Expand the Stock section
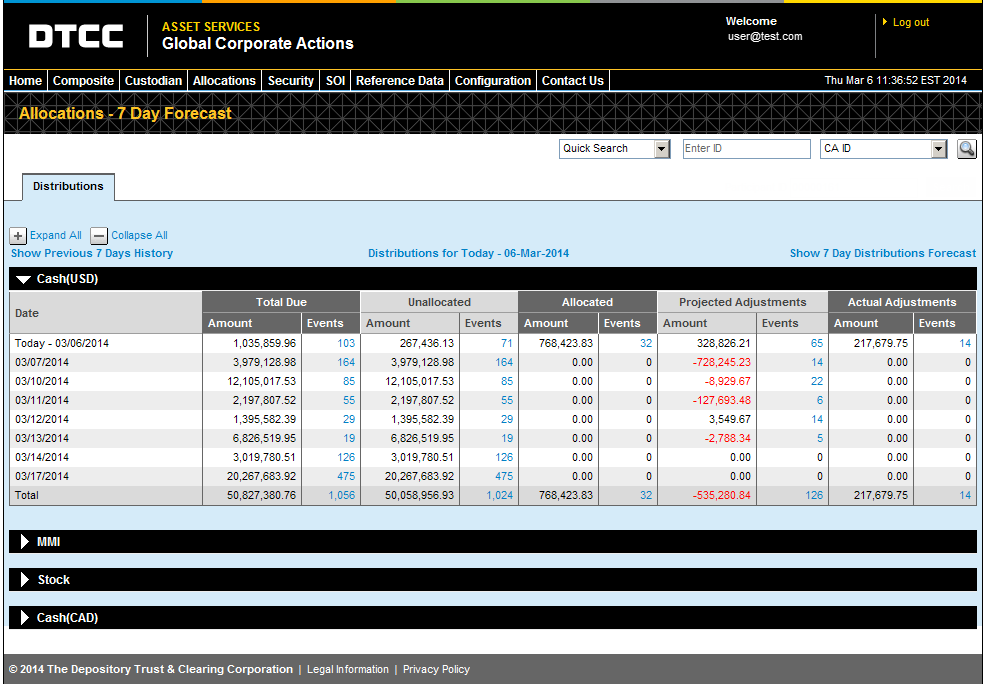The width and height of the screenshot is (985, 688). click(25, 580)
